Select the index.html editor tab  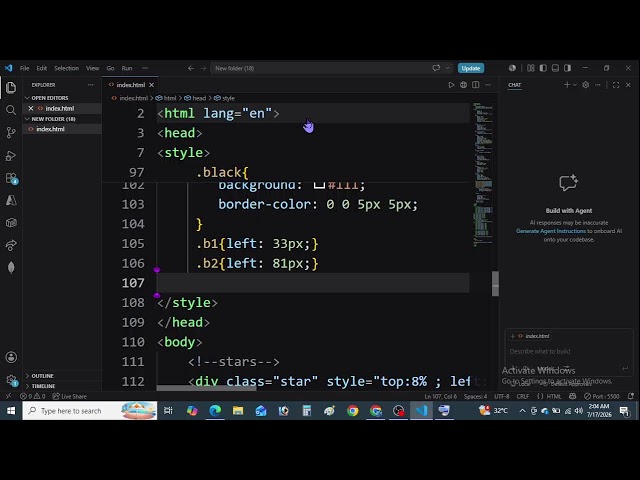click(131, 85)
